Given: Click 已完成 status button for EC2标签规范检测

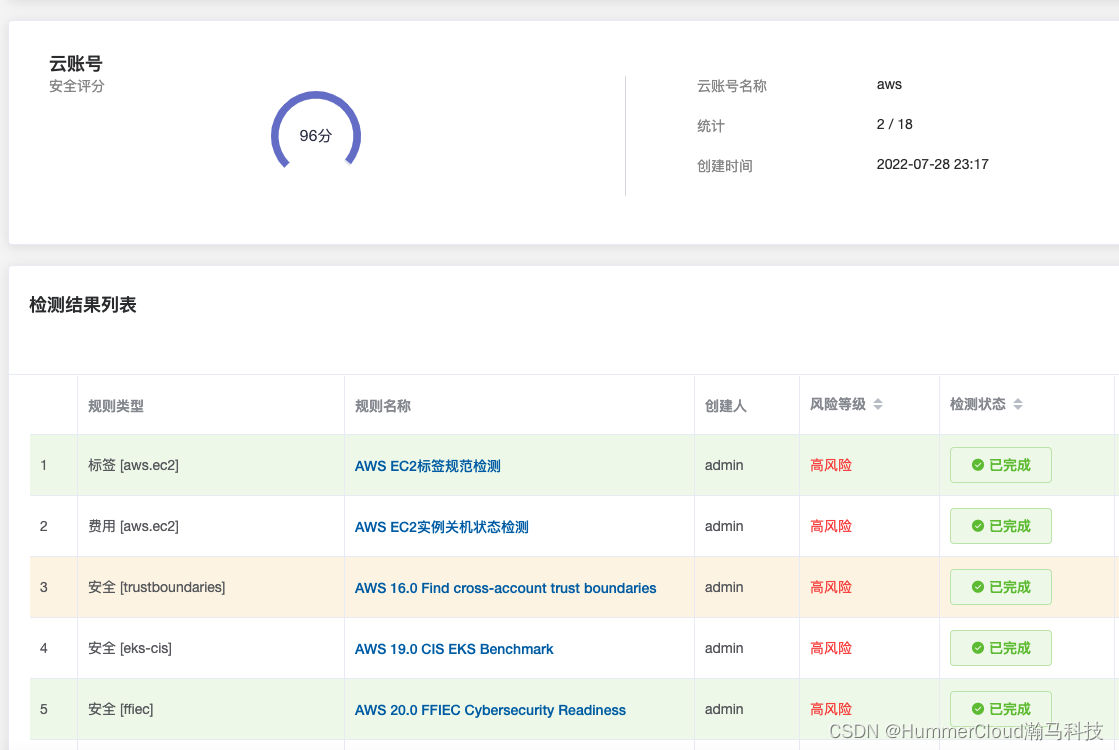Looking at the screenshot, I should 1001,465.
